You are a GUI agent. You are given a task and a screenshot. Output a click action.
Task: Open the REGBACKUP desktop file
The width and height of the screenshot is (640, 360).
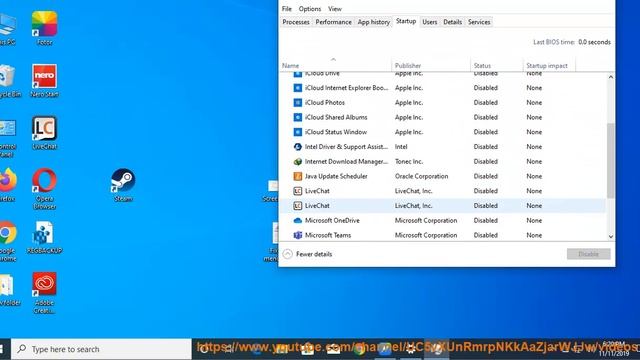44,238
